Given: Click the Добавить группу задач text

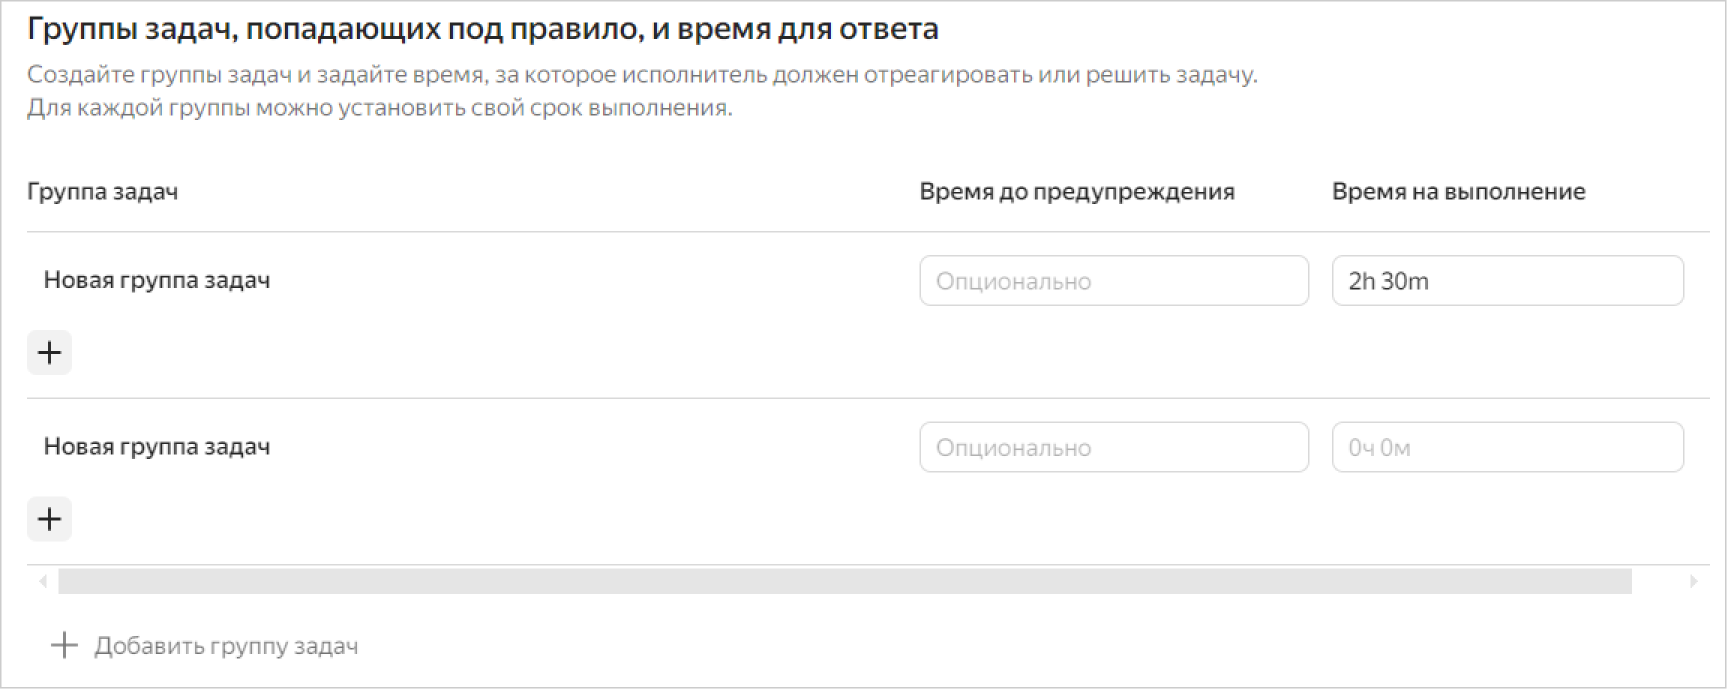Looking at the screenshot, I should pos(226,646).
